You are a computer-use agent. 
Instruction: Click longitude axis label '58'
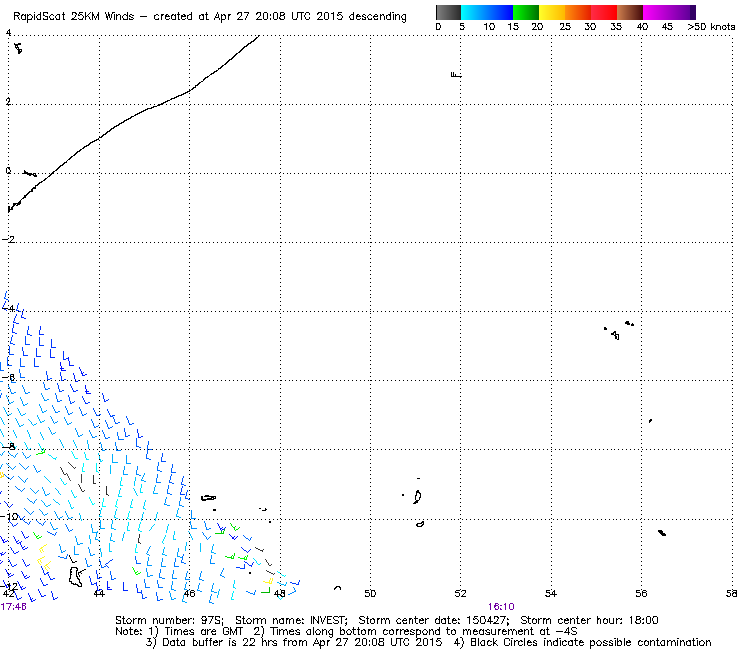[732, 593]
